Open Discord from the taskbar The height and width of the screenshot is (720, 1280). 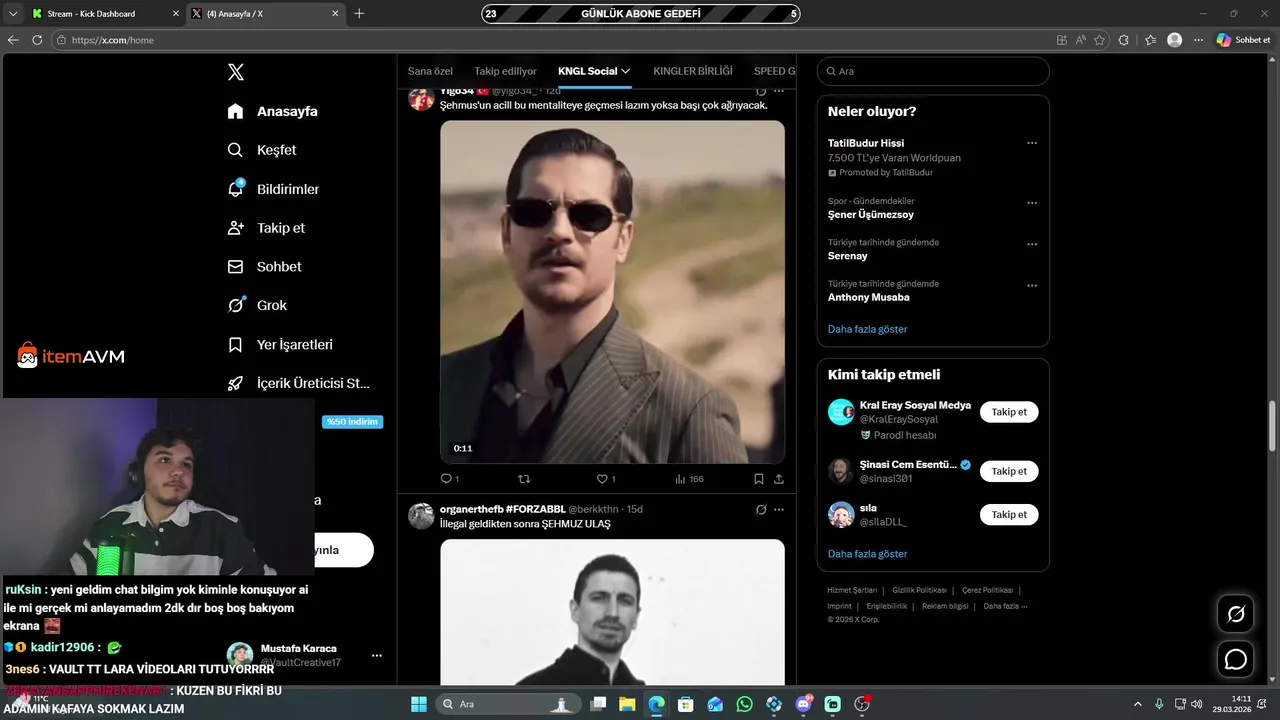[803, 704]
